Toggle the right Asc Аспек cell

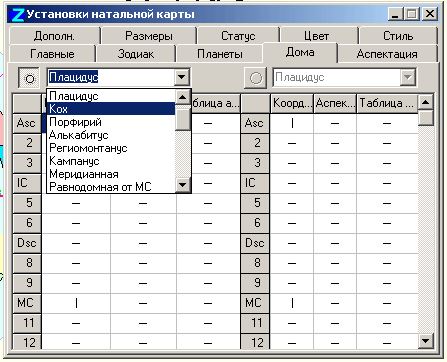(x=335, y=123)
